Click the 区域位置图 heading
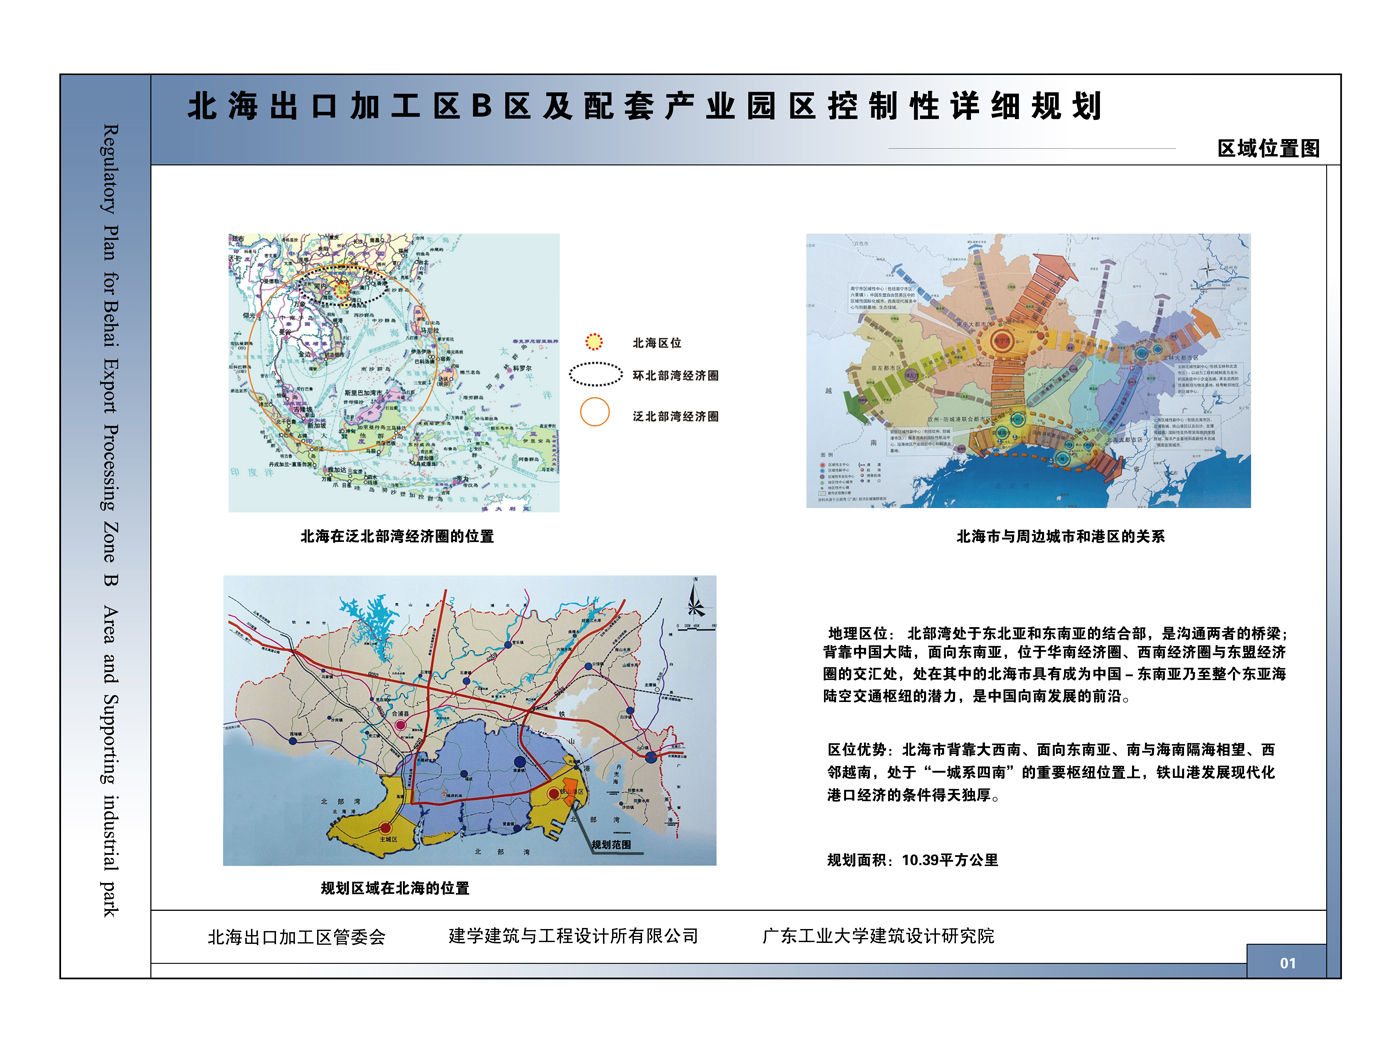 click(1268, 149)
